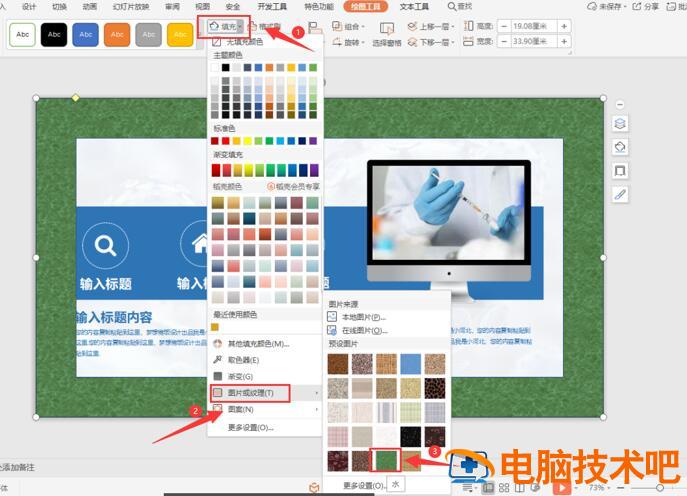
Task: Switch to the 视图 view tab
Action: point(202,7)
